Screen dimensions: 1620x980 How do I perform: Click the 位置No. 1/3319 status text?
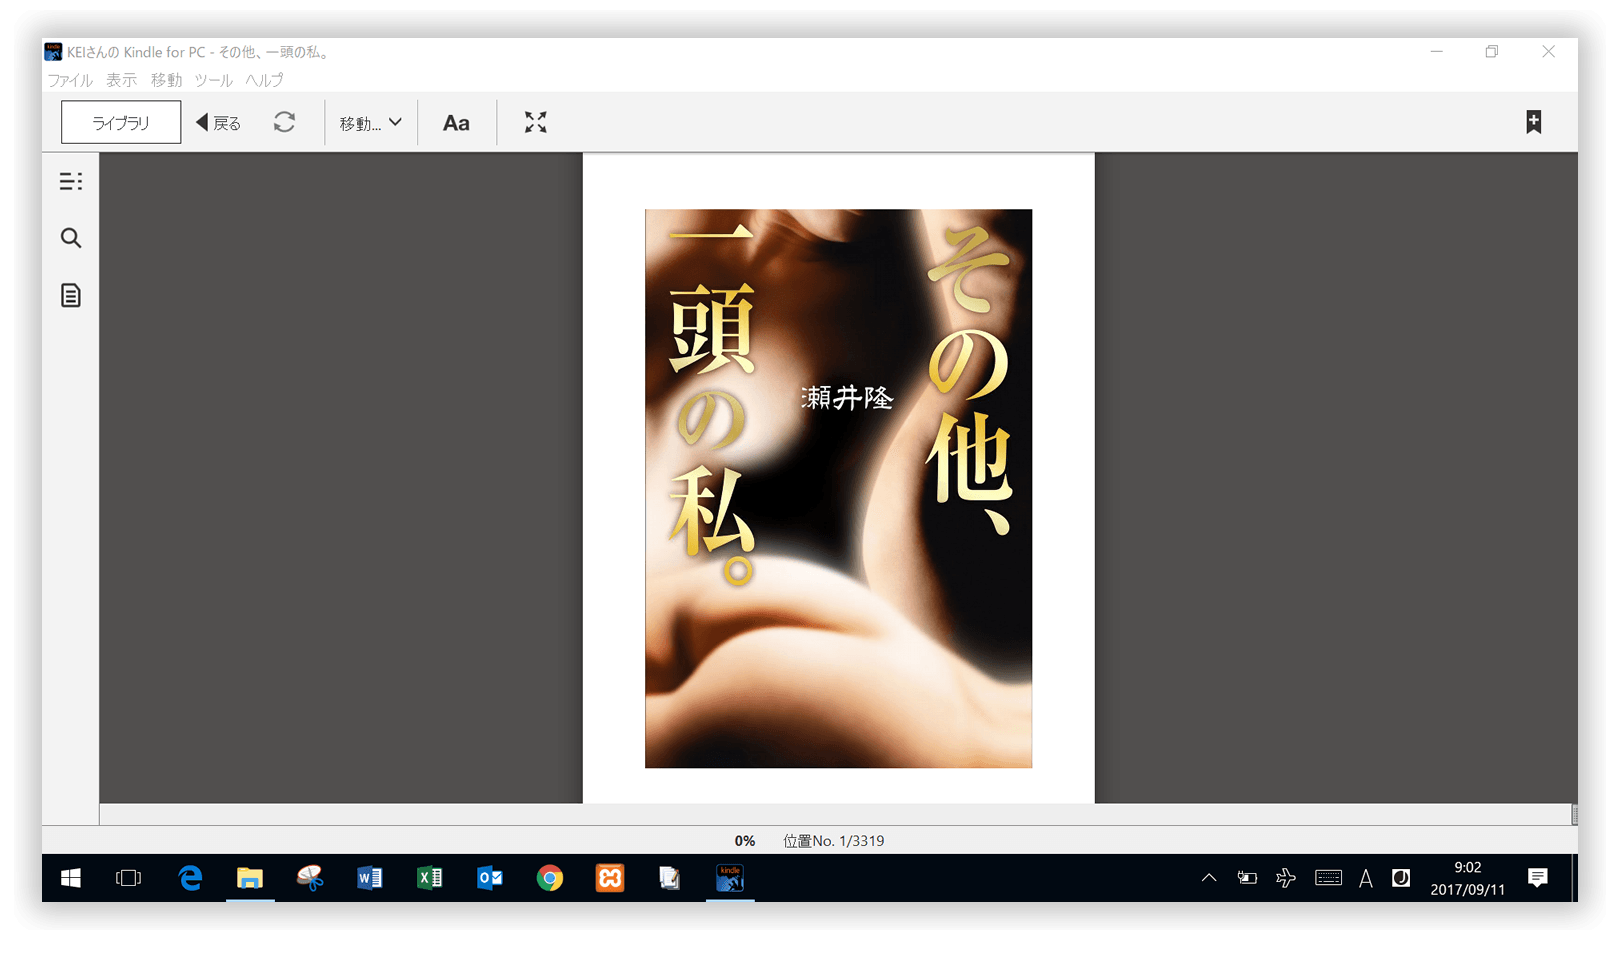coord(833,841)
